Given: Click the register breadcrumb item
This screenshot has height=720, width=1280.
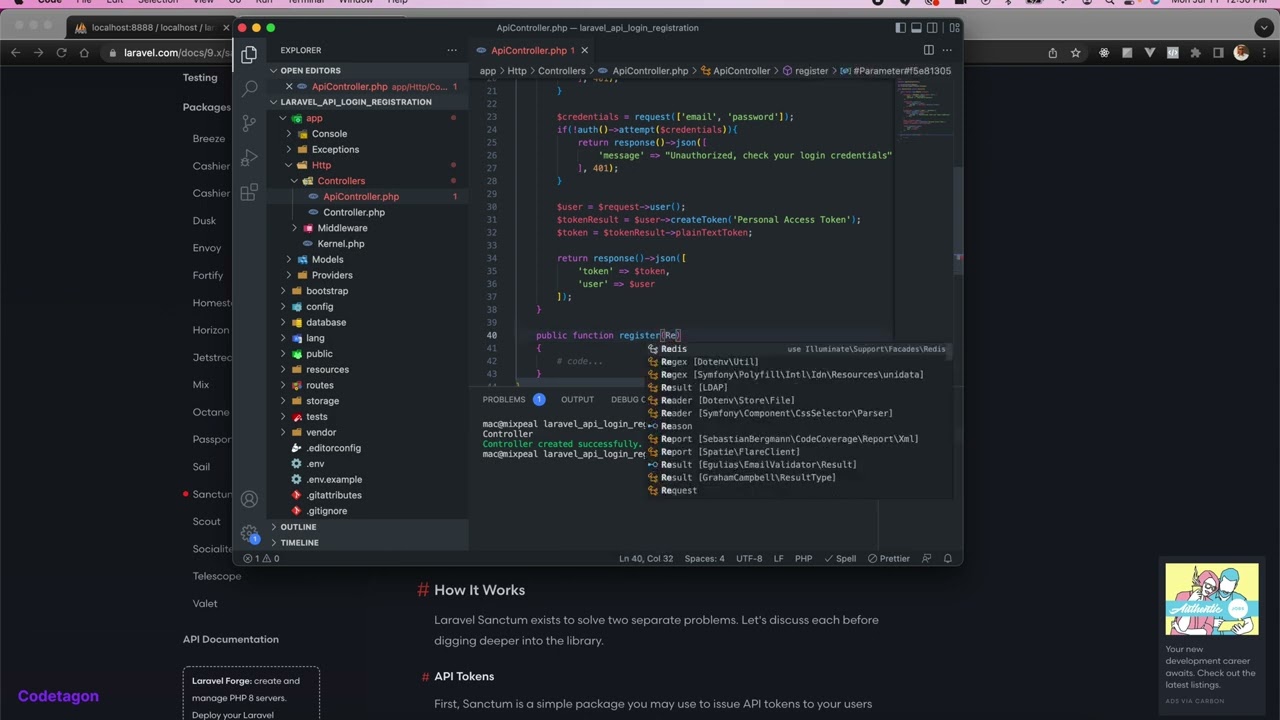Looking at the screenshot, I should pos(811,71).
